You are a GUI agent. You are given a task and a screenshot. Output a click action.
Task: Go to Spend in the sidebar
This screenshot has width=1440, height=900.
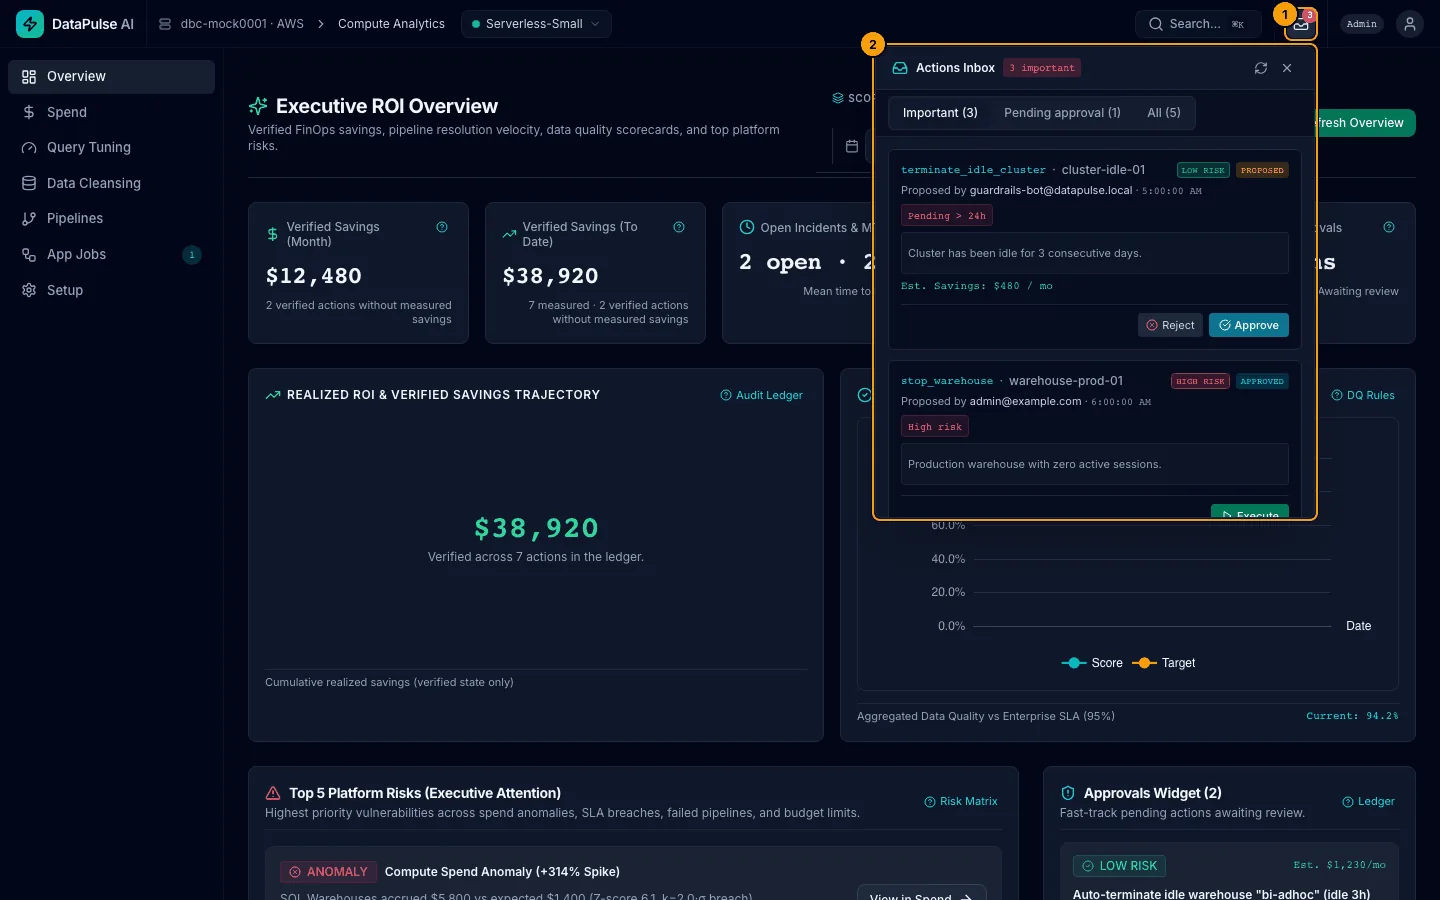pos(111,112)
